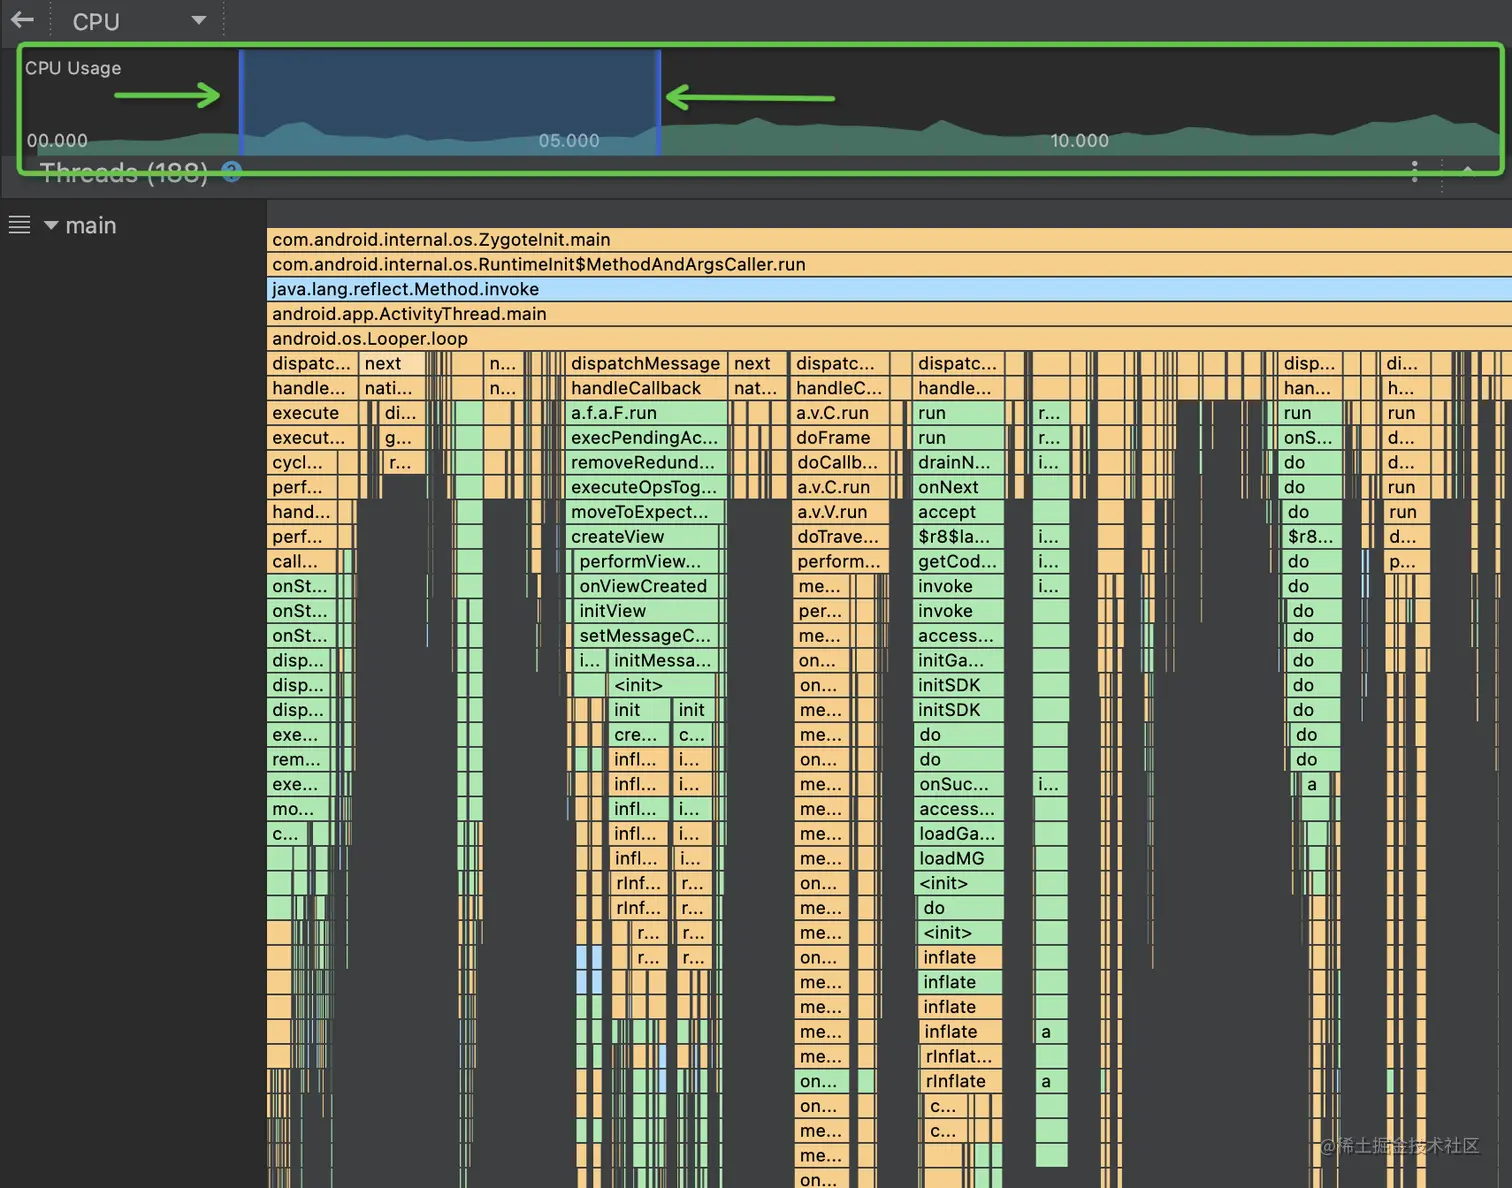Select the accept frame
Screen dimensions: 1512x1188
tap(959, 512)
